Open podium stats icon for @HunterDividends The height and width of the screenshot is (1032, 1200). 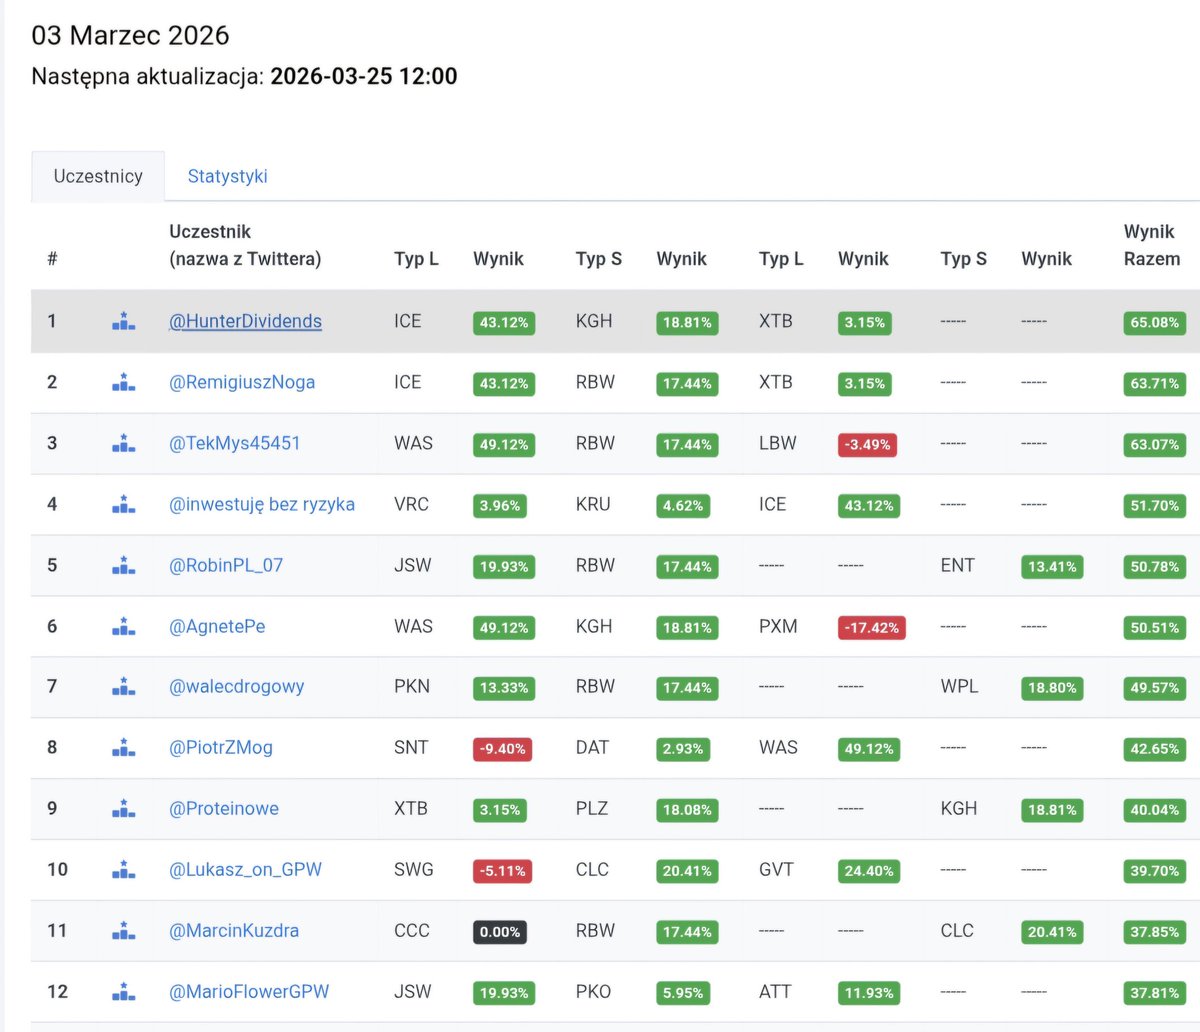point(123,321)
